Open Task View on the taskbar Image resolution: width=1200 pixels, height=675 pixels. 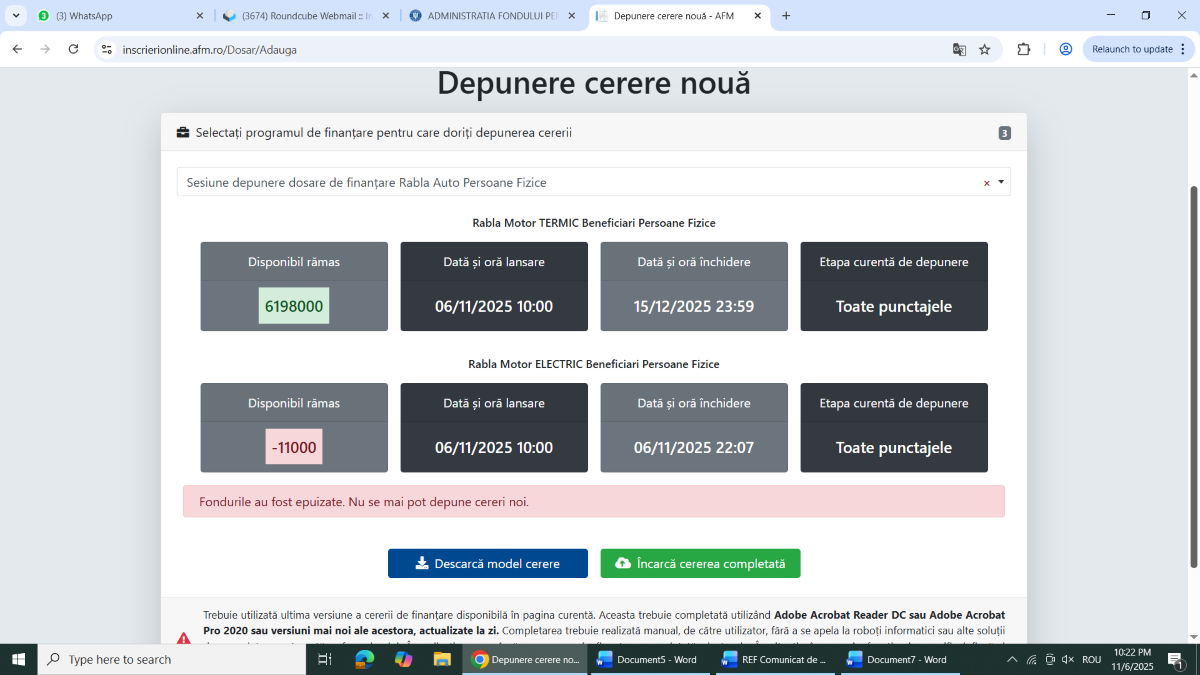(324, 659)
